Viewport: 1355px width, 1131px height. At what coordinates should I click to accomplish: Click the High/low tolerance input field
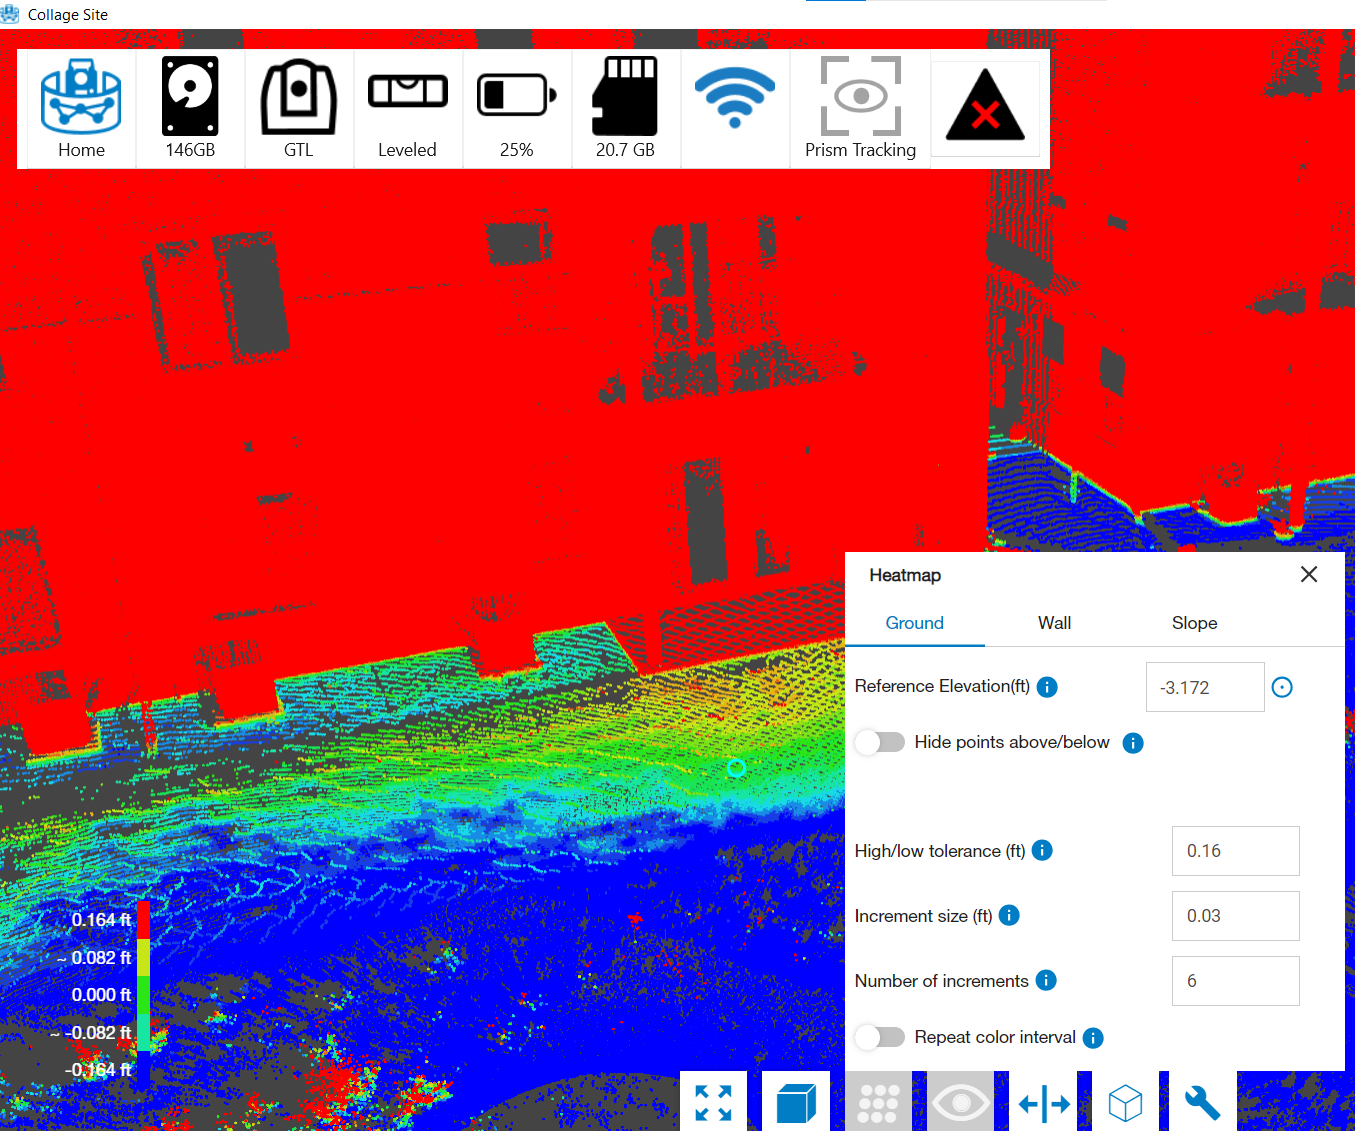click(1235, 851)
